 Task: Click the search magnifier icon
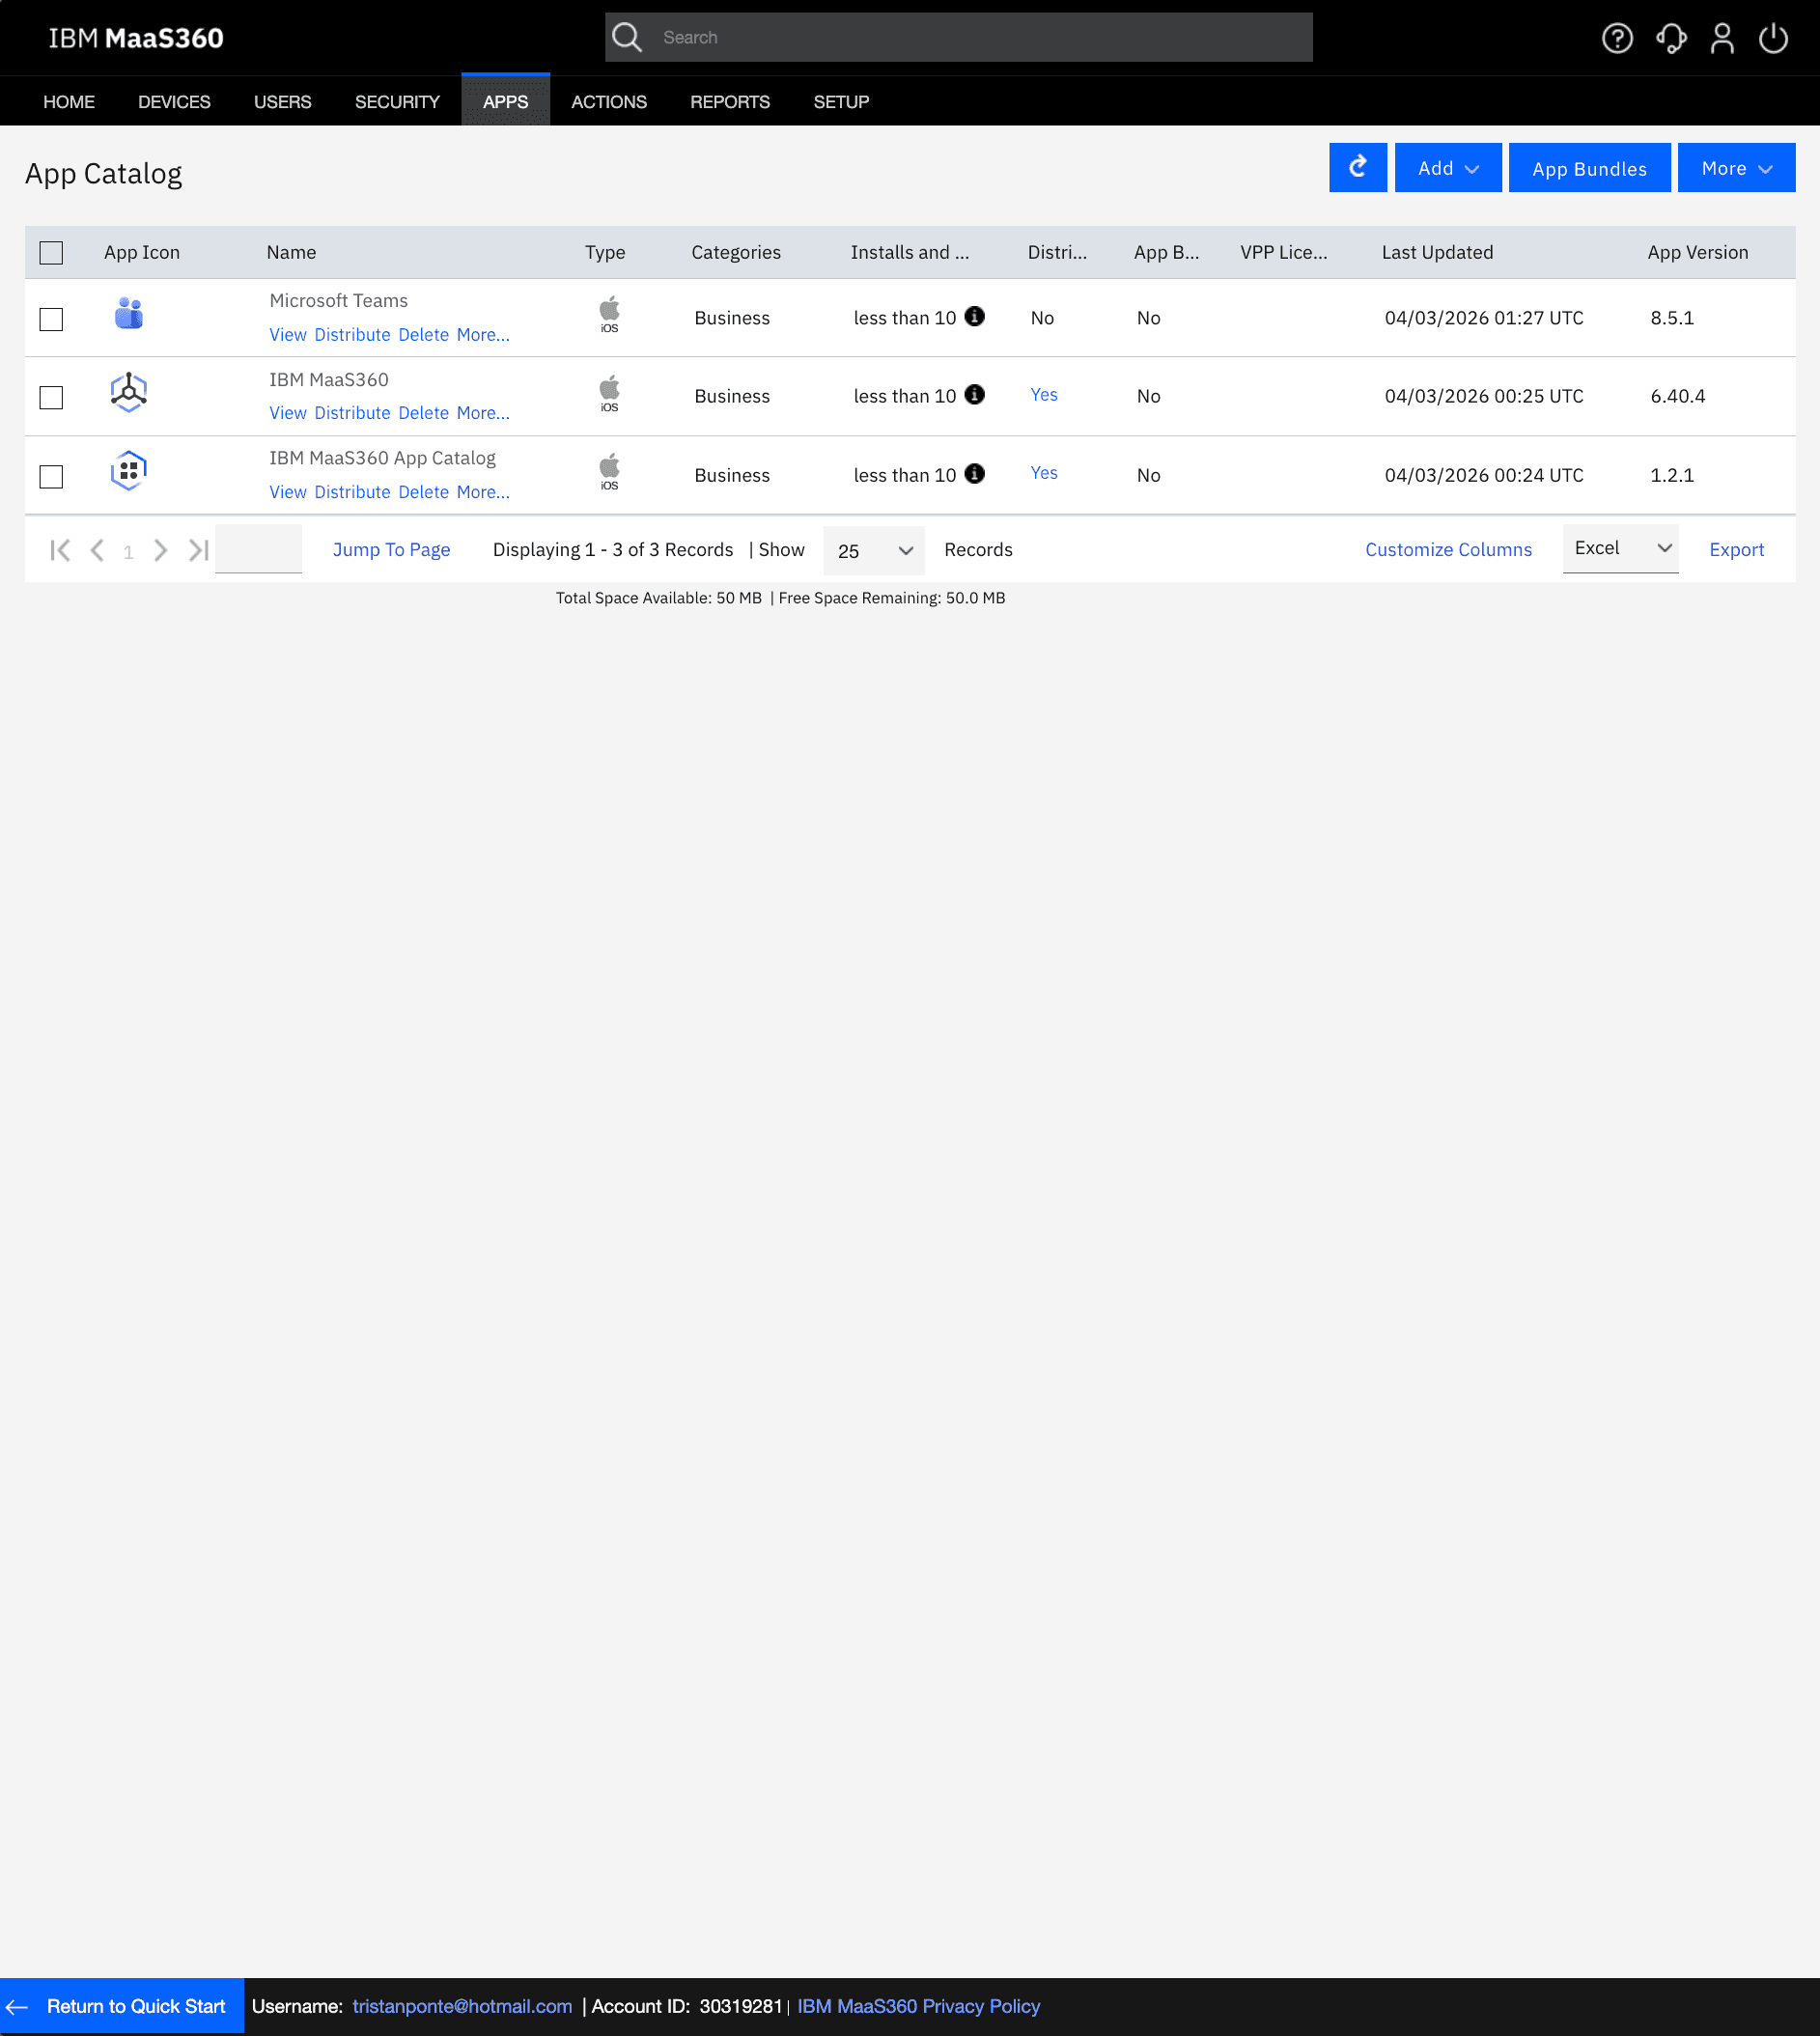[627, 37]
